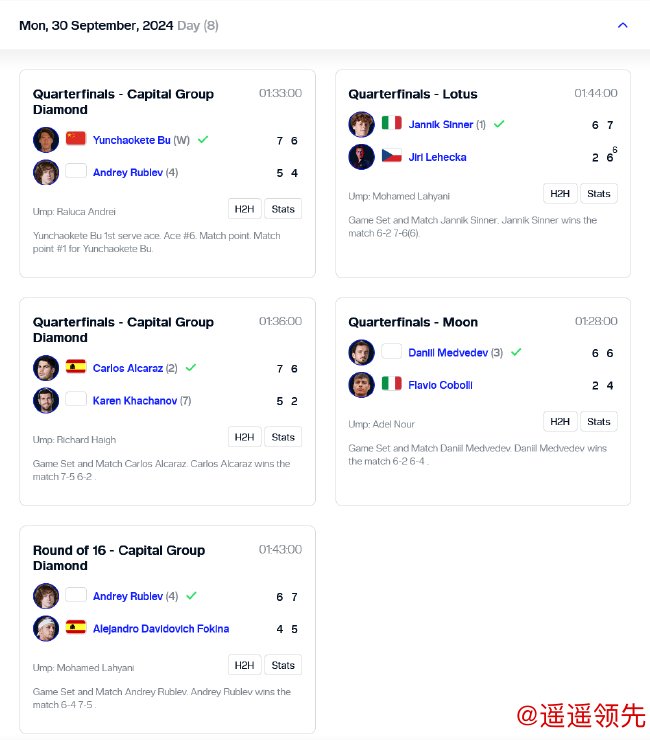
Task: Open H2H for Bu vs Rublev match
Action: point(244,209)
